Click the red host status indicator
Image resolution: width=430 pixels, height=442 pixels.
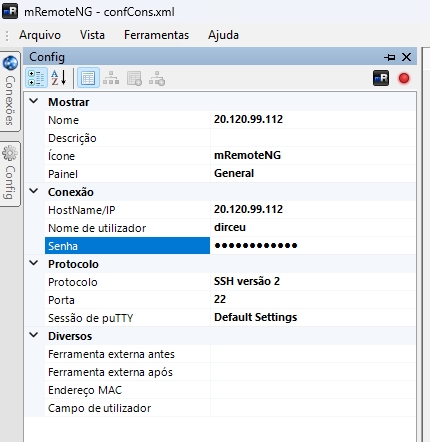point(404,78)
